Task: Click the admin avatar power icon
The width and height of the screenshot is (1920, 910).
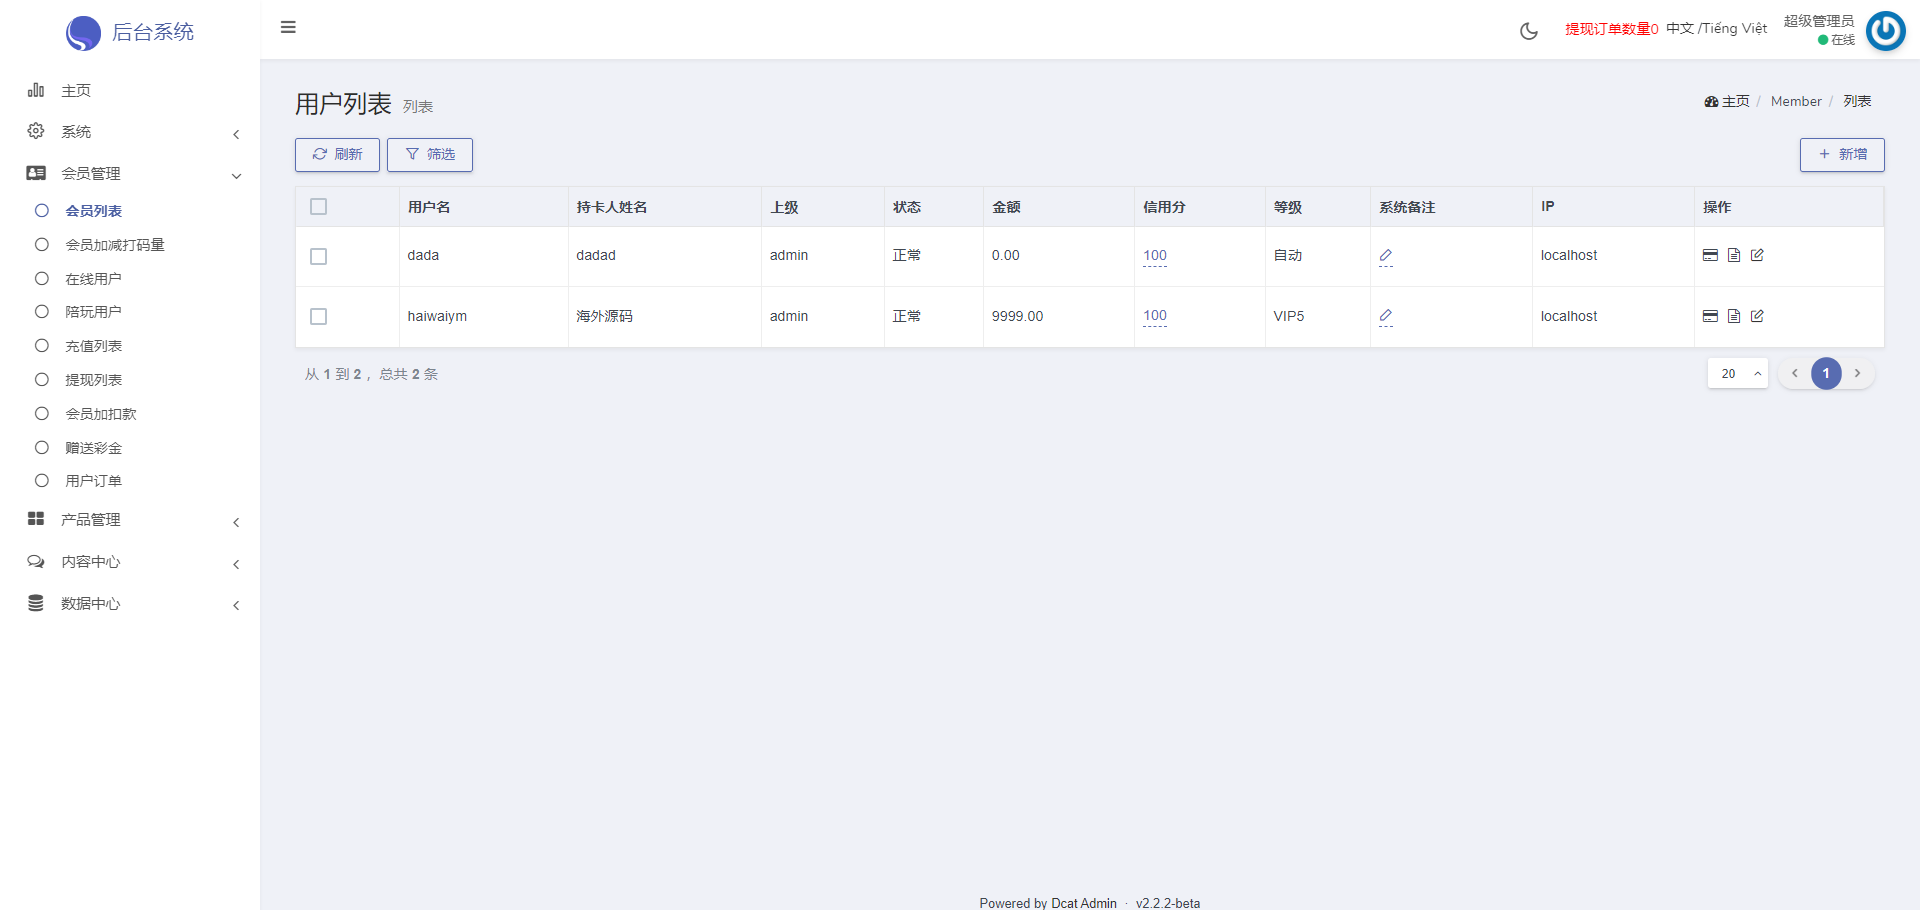Action: pyautogui.click(x=1885, y=31)
